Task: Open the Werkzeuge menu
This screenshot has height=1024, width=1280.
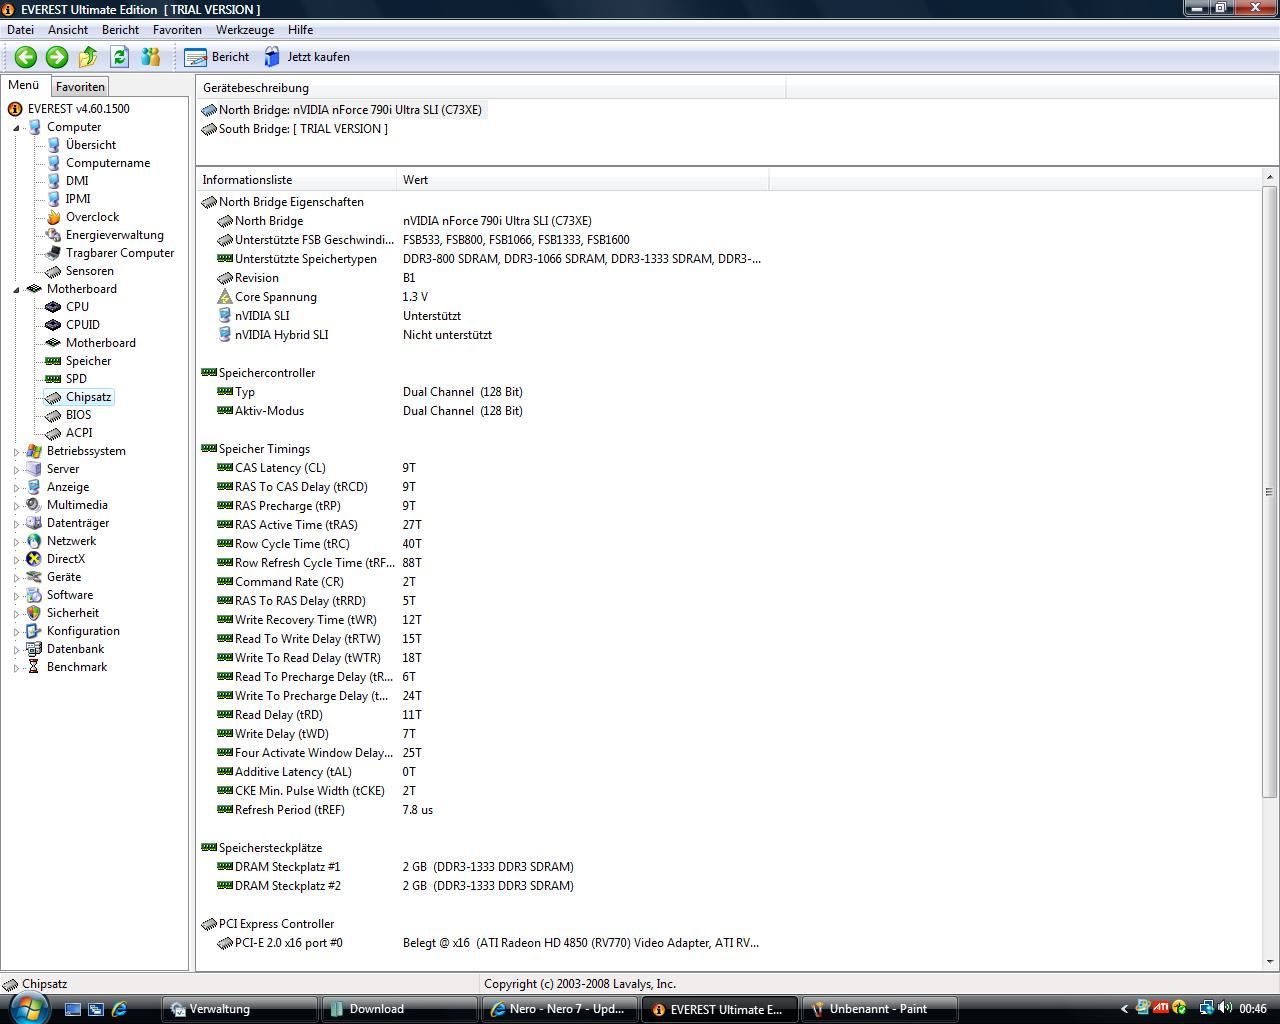Action: click(x=245, y=30)
